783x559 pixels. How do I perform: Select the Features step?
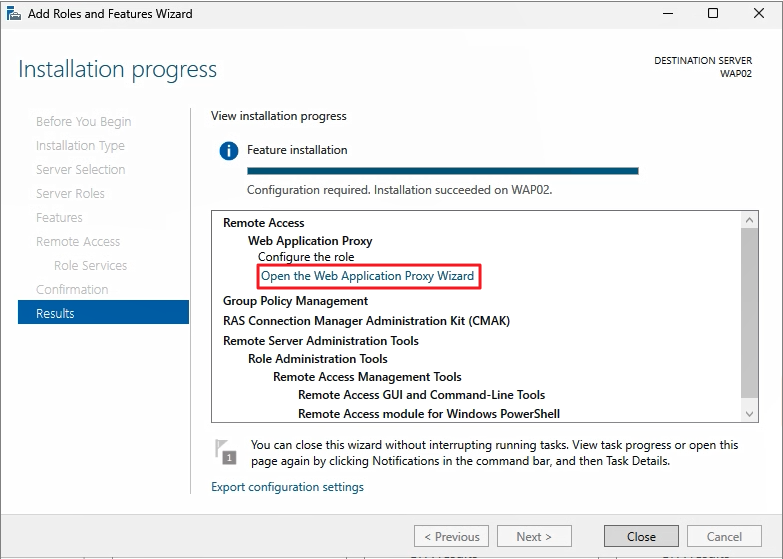coord(59,217)
